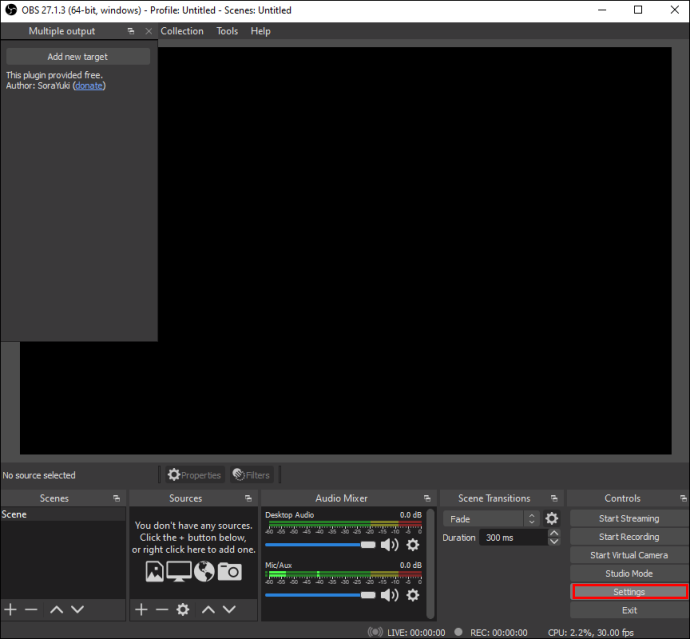This screenshot has height=639, width=690.
Task: Select the Scene item in Scenes list
Action: tap(63, 514)
